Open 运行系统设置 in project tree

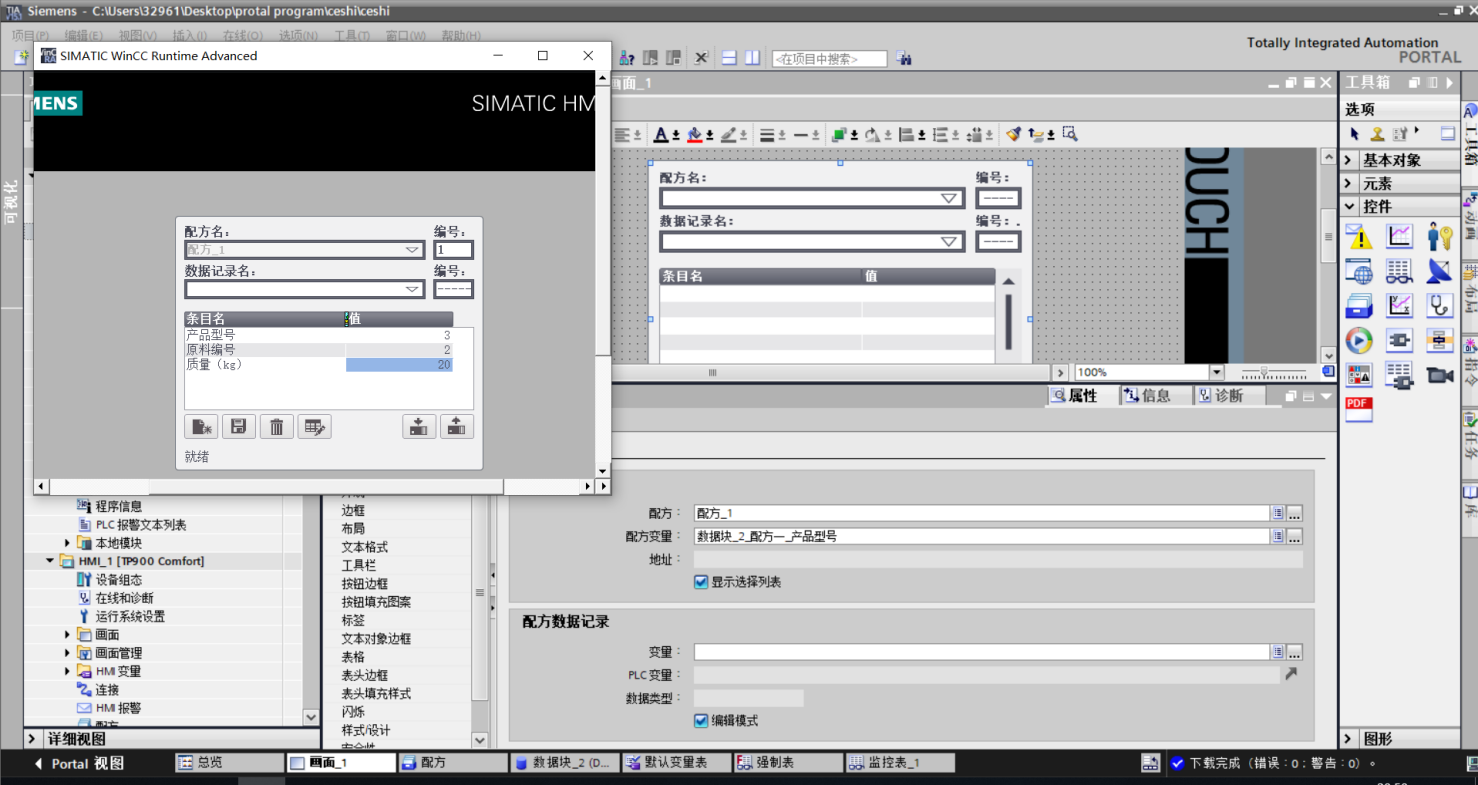click(130, 617)
